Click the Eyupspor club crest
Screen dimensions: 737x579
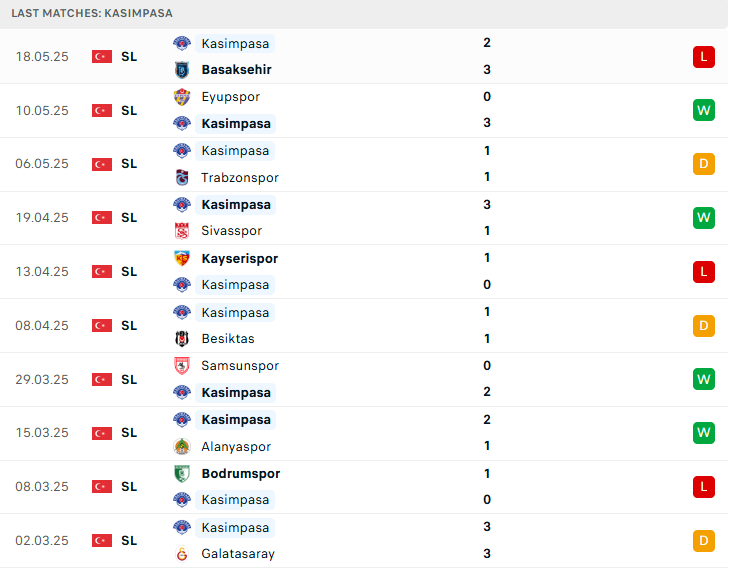coord(182,97)
